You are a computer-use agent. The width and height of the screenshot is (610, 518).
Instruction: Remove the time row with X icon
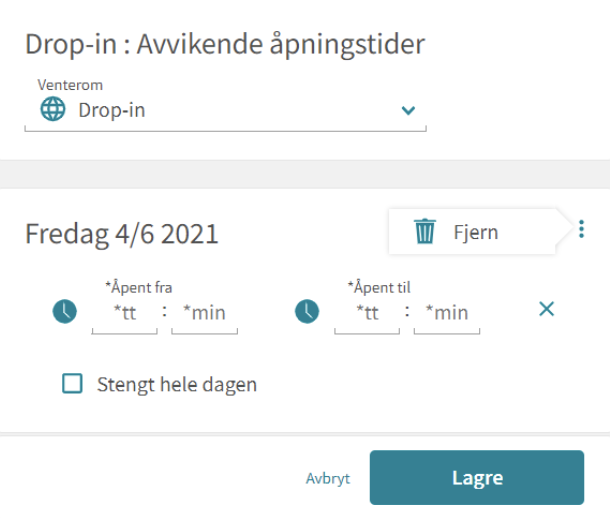click(547, 309)
